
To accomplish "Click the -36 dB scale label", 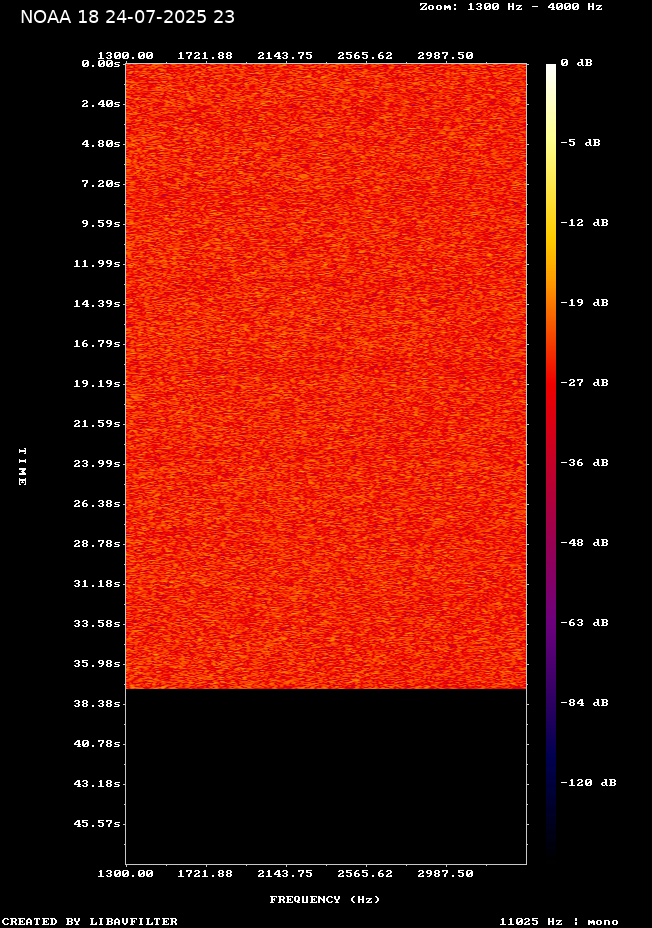I will 585,463.
